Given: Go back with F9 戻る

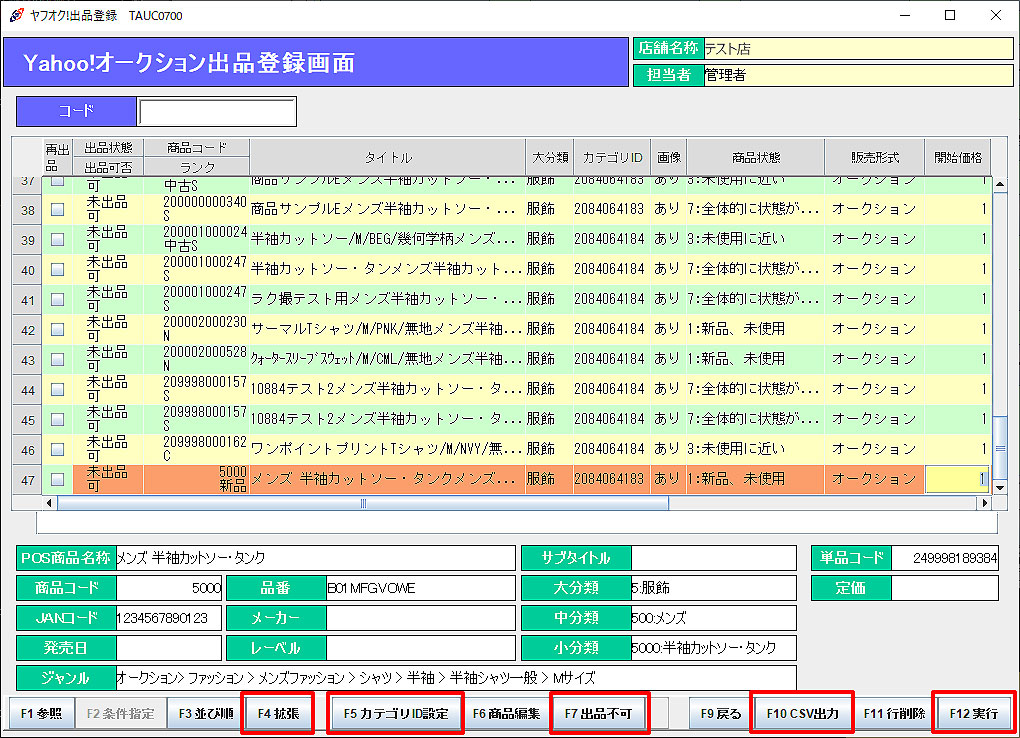Looking at the screenshot, I should pos(720,714).
